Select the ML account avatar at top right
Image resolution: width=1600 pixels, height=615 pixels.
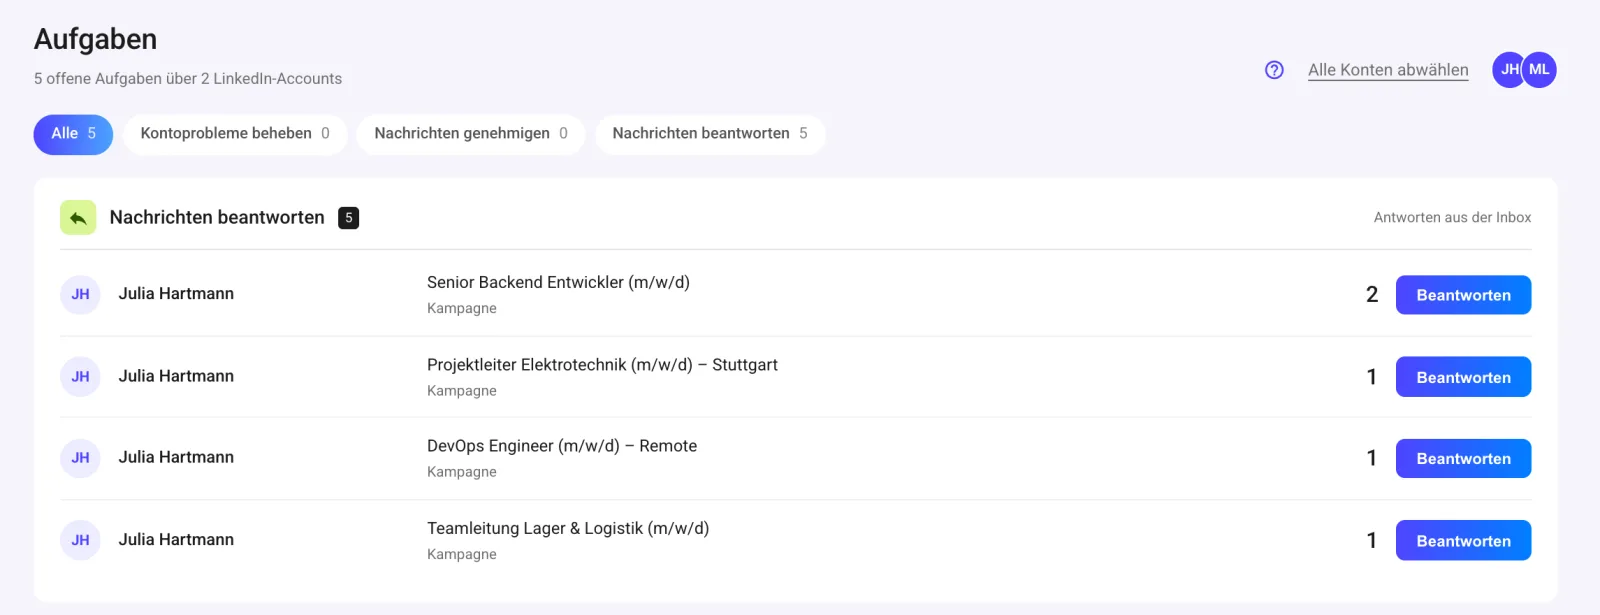1539,70
